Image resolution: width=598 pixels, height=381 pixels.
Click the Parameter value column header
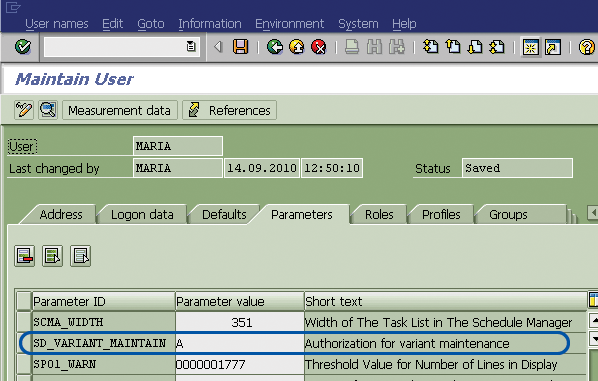click(240, 301)
